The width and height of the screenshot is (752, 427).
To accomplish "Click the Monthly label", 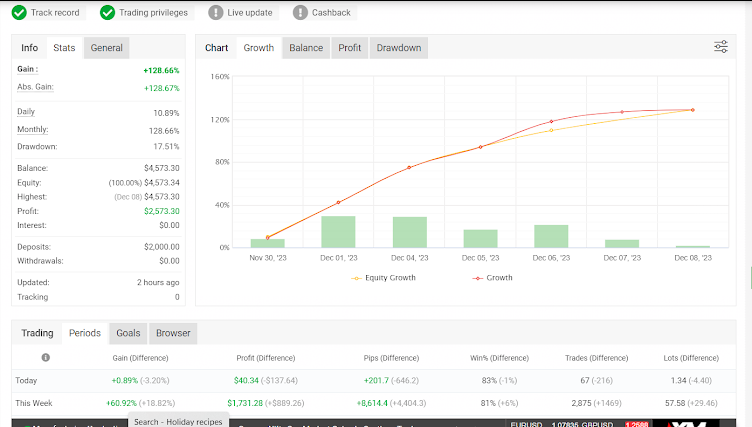I will pyautogui.click(x=33, y=130).
